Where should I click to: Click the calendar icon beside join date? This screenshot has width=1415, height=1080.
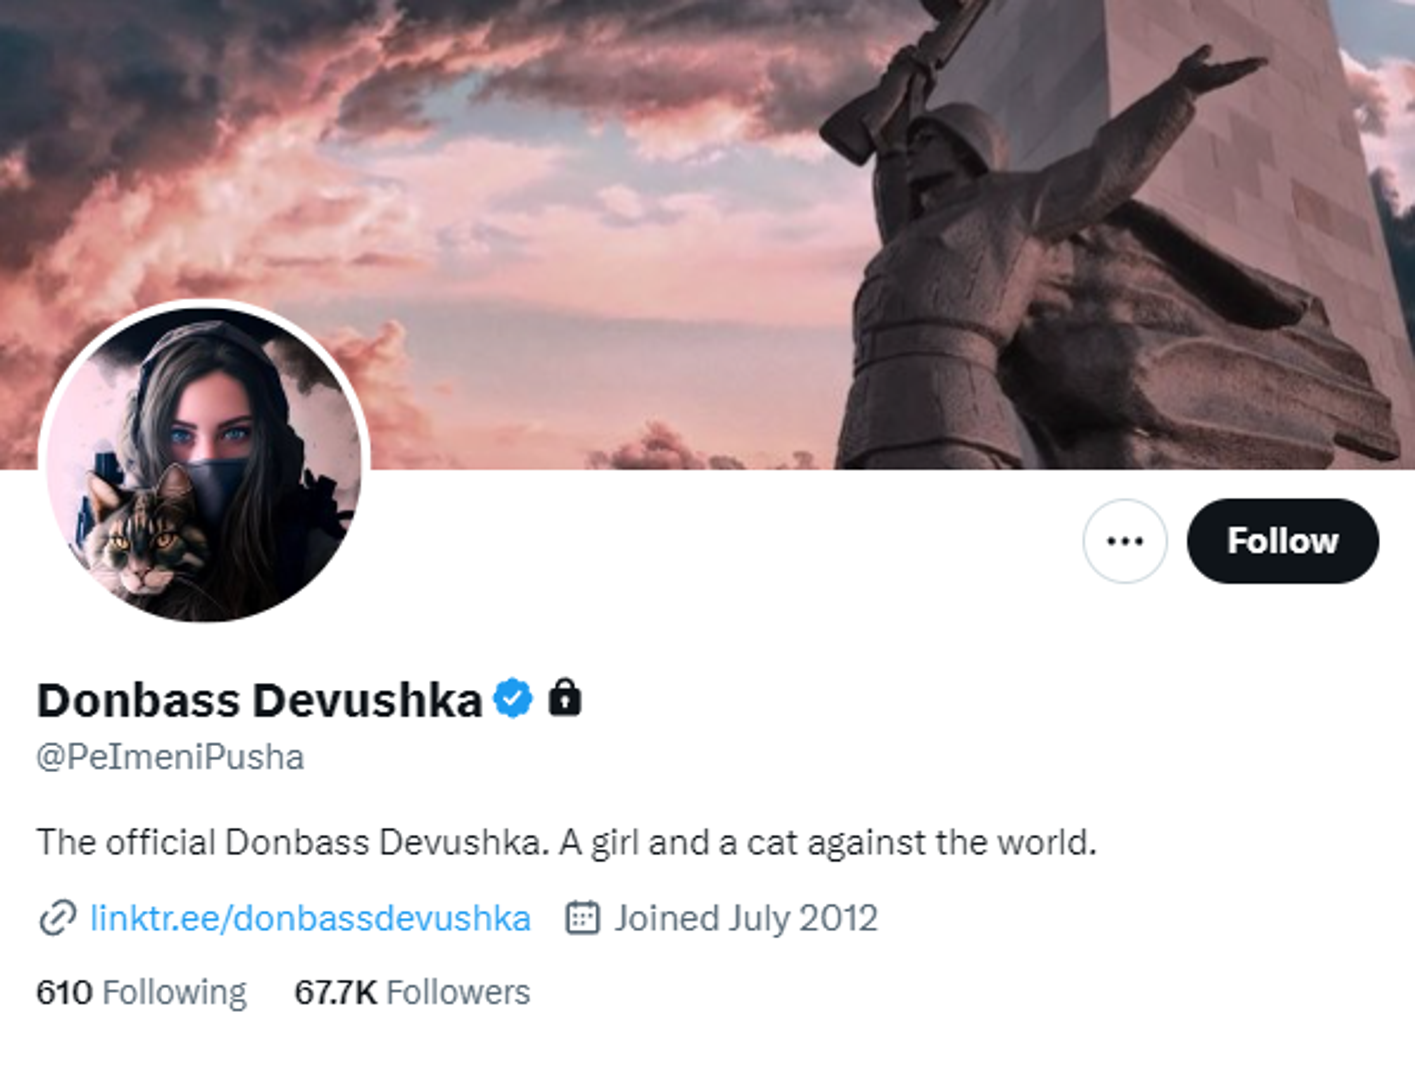582,918
